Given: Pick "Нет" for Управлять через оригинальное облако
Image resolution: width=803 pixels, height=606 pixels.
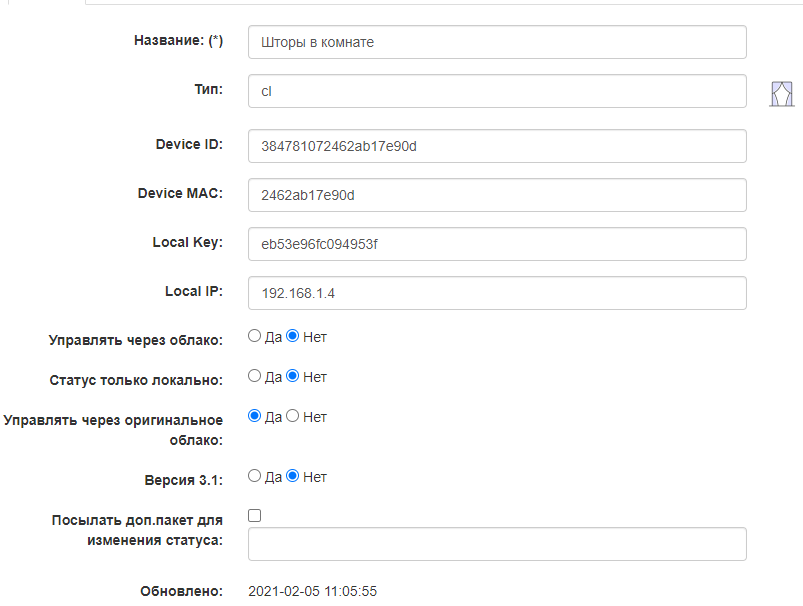Looking at the screenshot, I should pyautogui.click(x=293, y=417).
